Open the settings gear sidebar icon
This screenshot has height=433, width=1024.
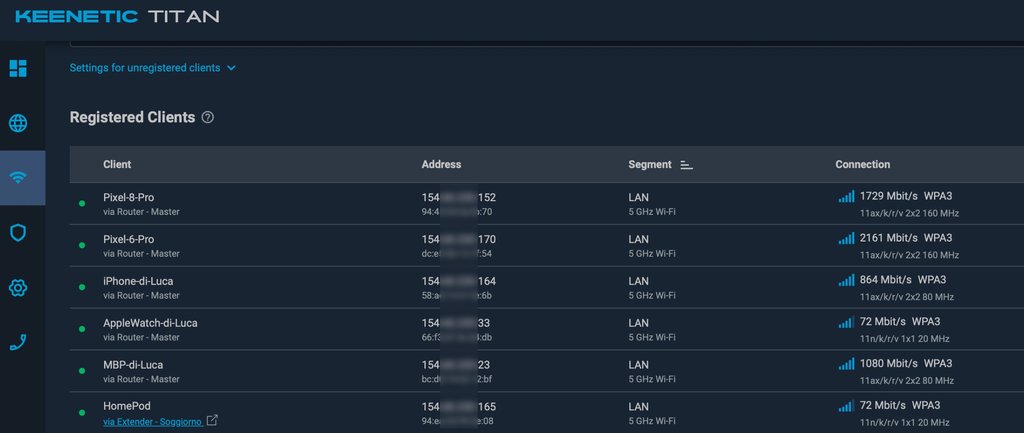click(18, 288)
